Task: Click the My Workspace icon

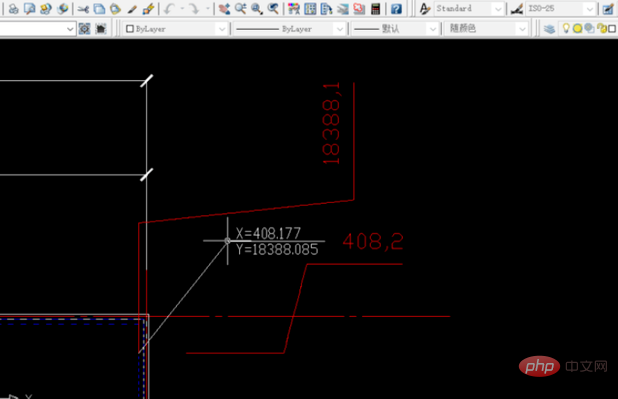Action: [101, 29]
